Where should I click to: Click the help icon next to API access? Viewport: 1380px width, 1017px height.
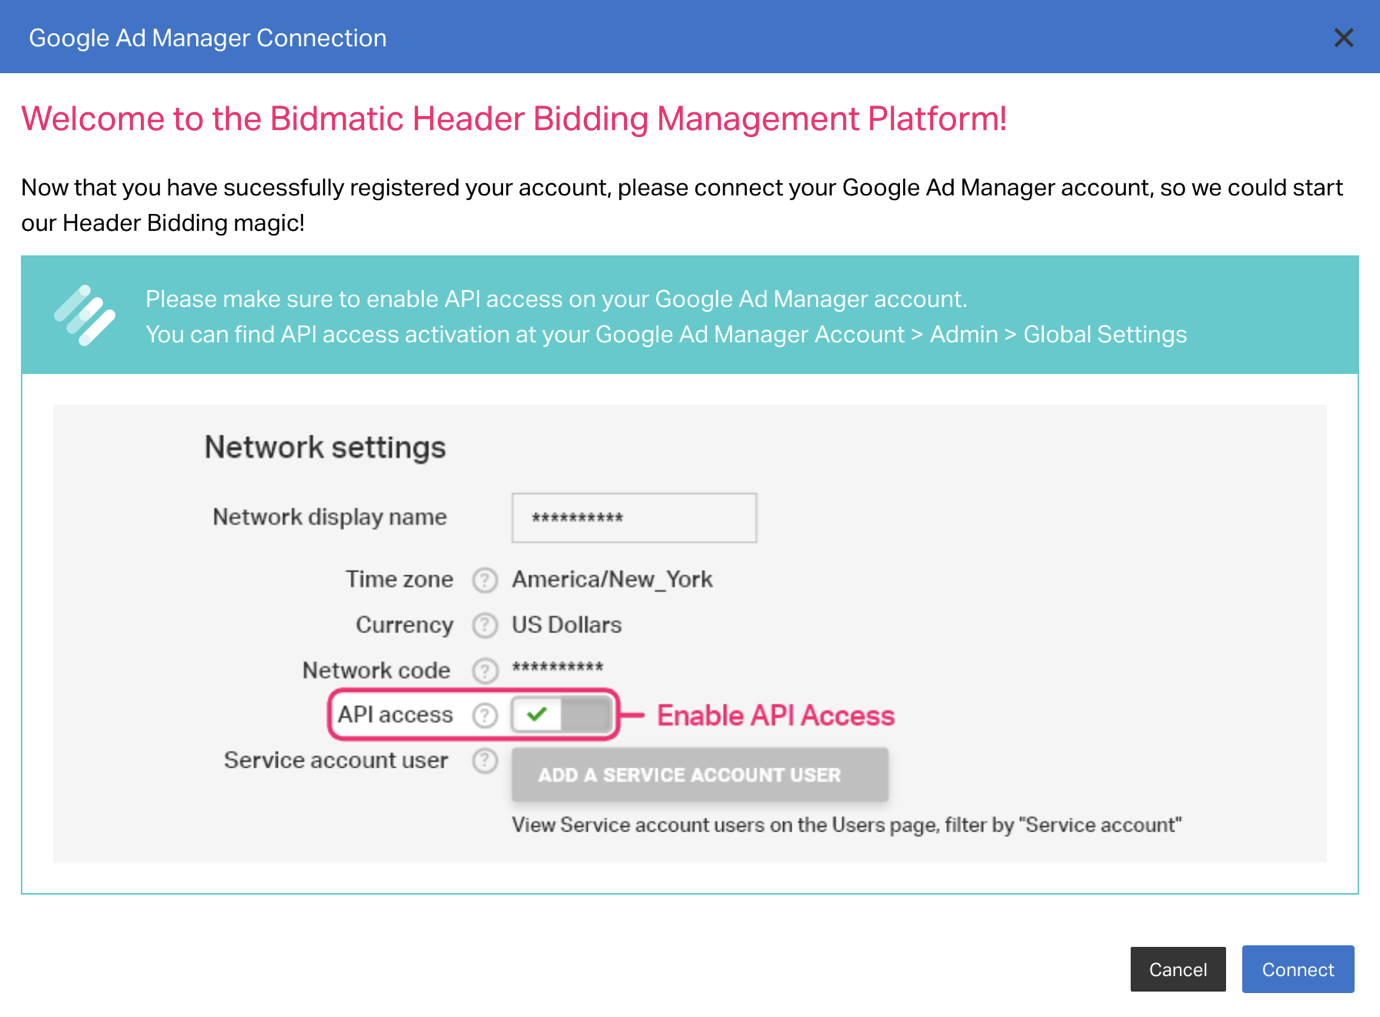click(x=485, y=715)
